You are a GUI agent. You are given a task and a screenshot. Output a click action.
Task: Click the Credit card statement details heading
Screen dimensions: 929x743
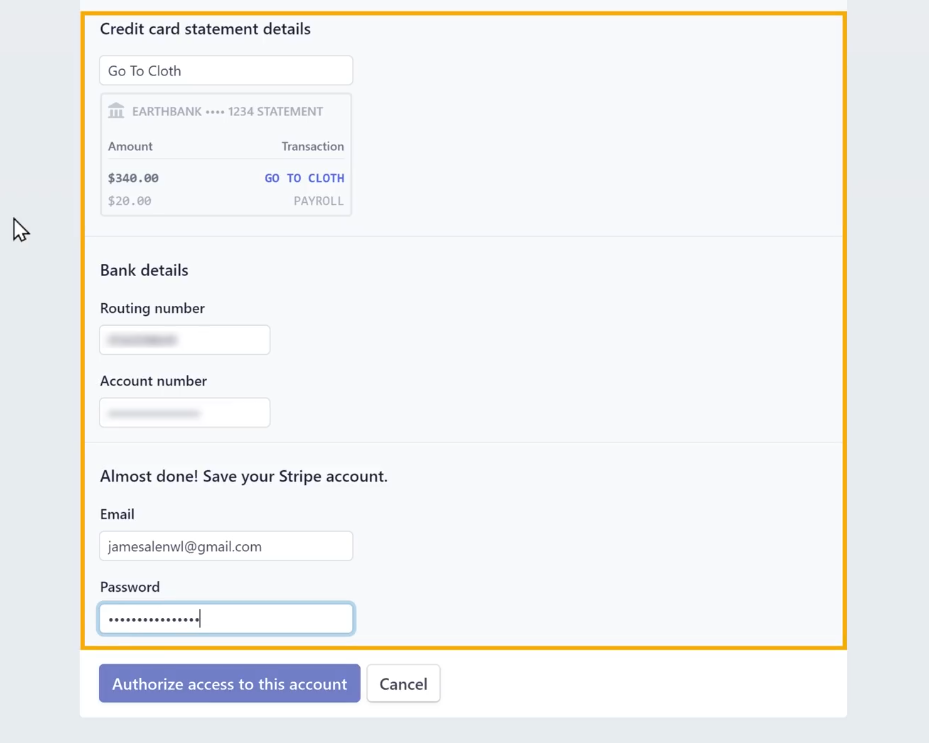[x=205, y=29]
